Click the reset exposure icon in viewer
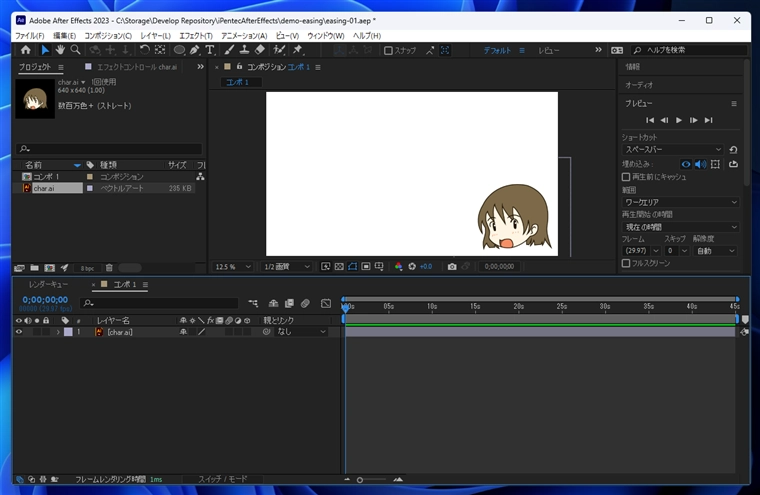 point(412,267)
